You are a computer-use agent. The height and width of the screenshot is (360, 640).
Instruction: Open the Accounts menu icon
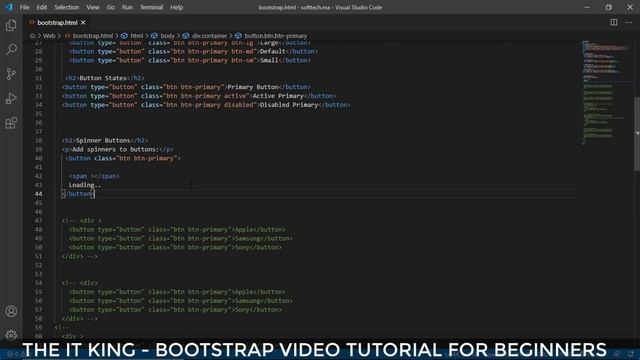coord(11,311)
